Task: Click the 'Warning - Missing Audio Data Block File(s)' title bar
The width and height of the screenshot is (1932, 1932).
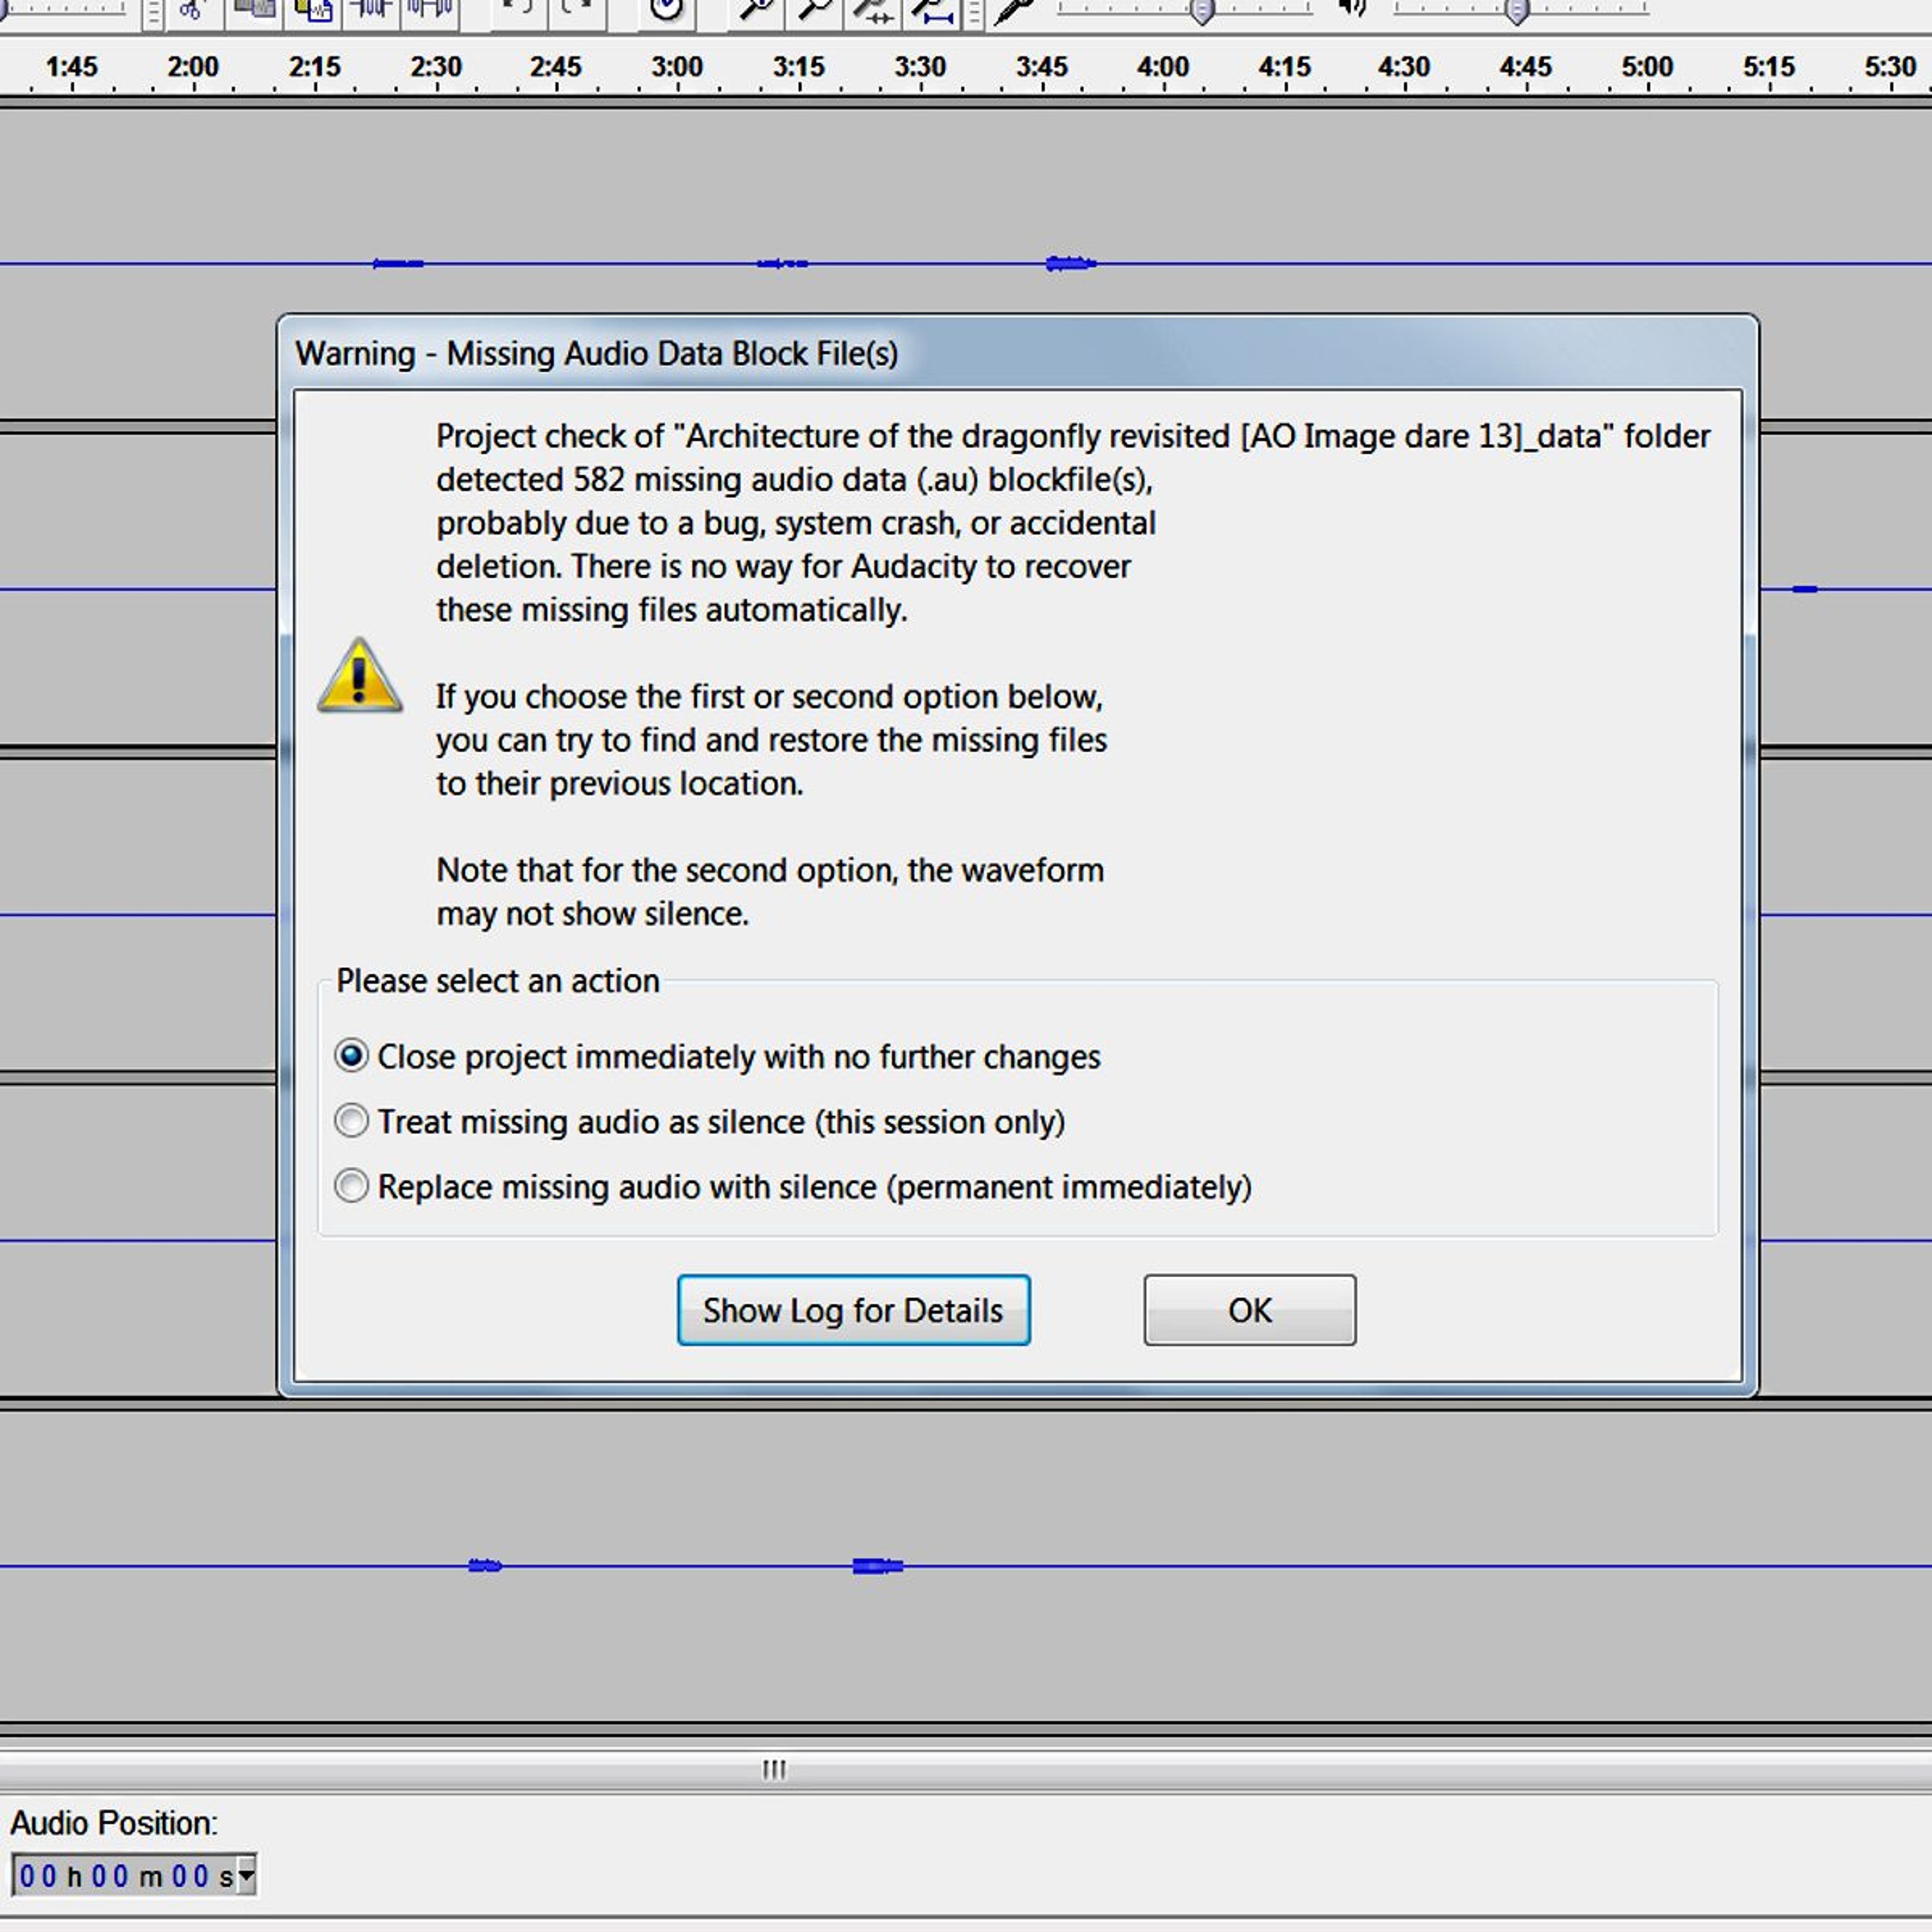Action: click(1018, 353)
